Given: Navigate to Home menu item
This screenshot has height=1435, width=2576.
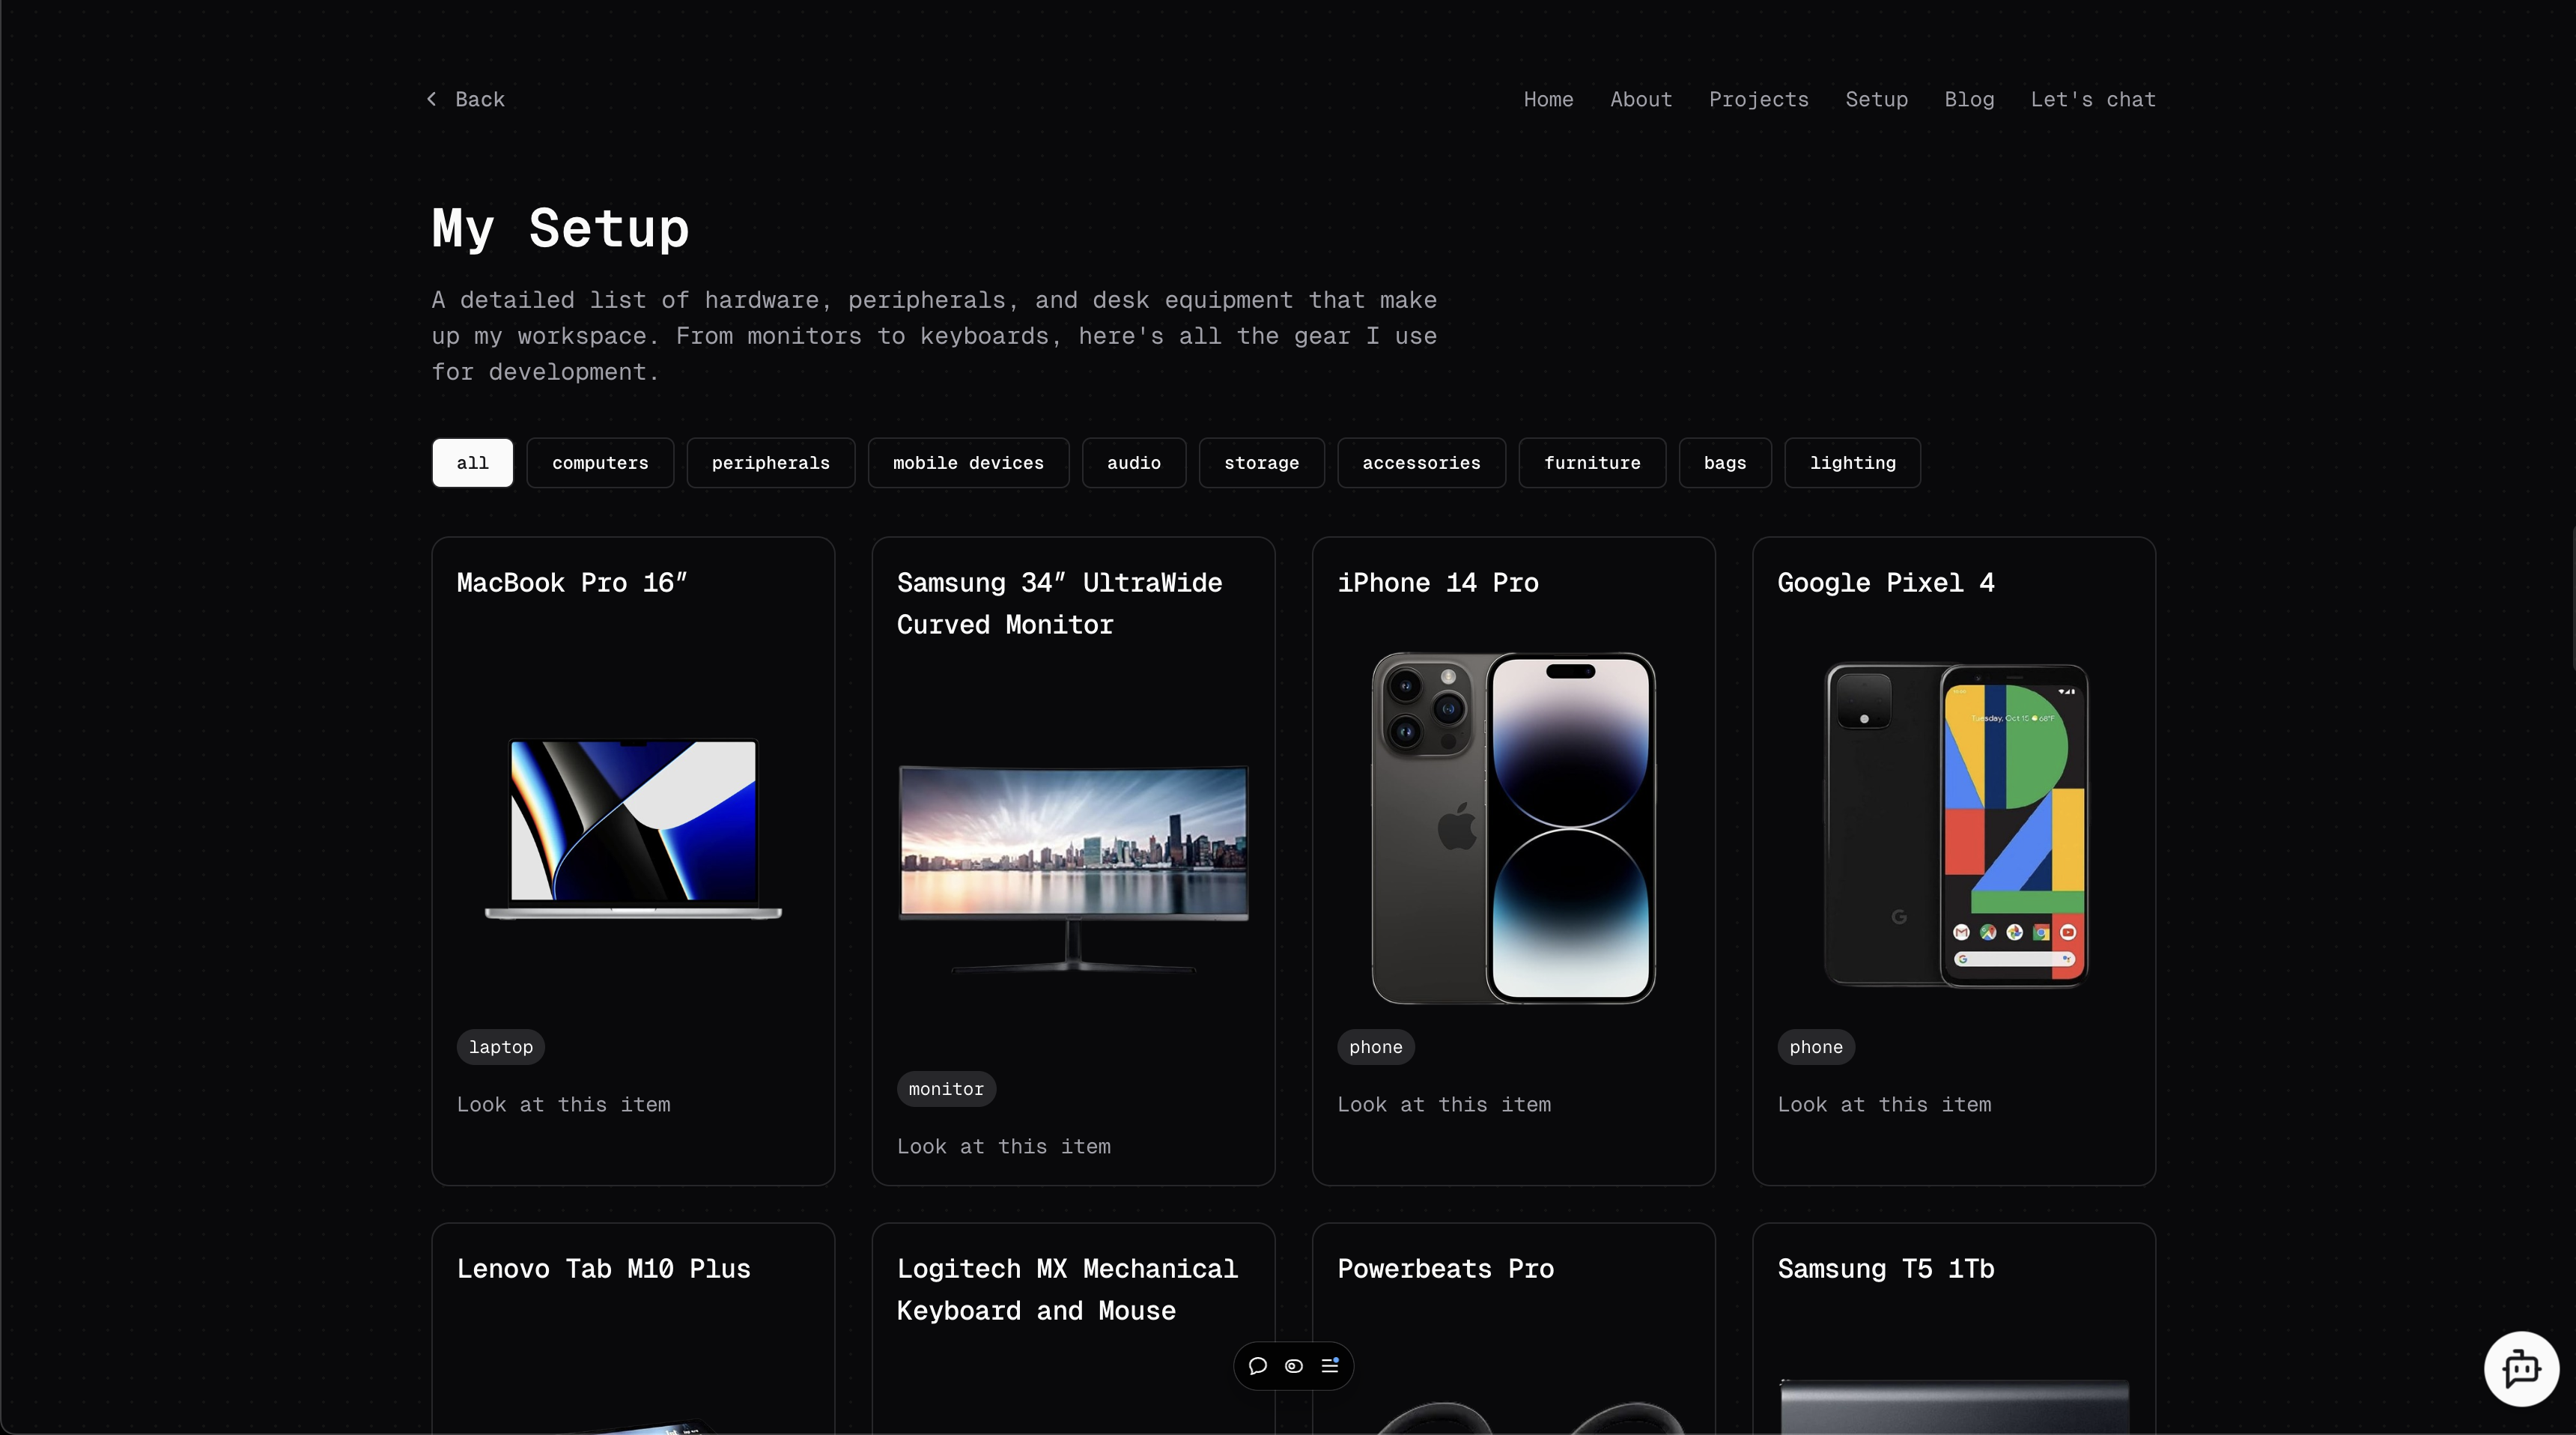Looking at the screenshot, I should pos(1548,97).
